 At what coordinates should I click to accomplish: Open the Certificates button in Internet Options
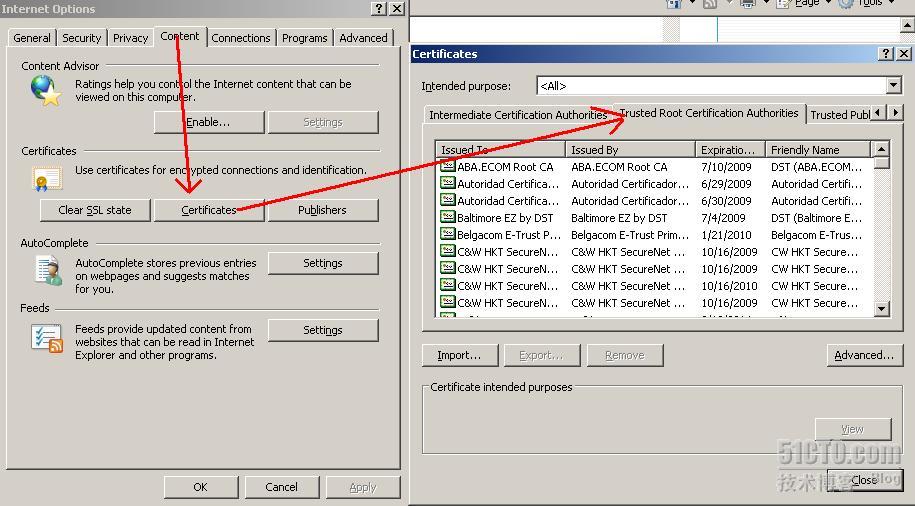click(x=209, y=210)
